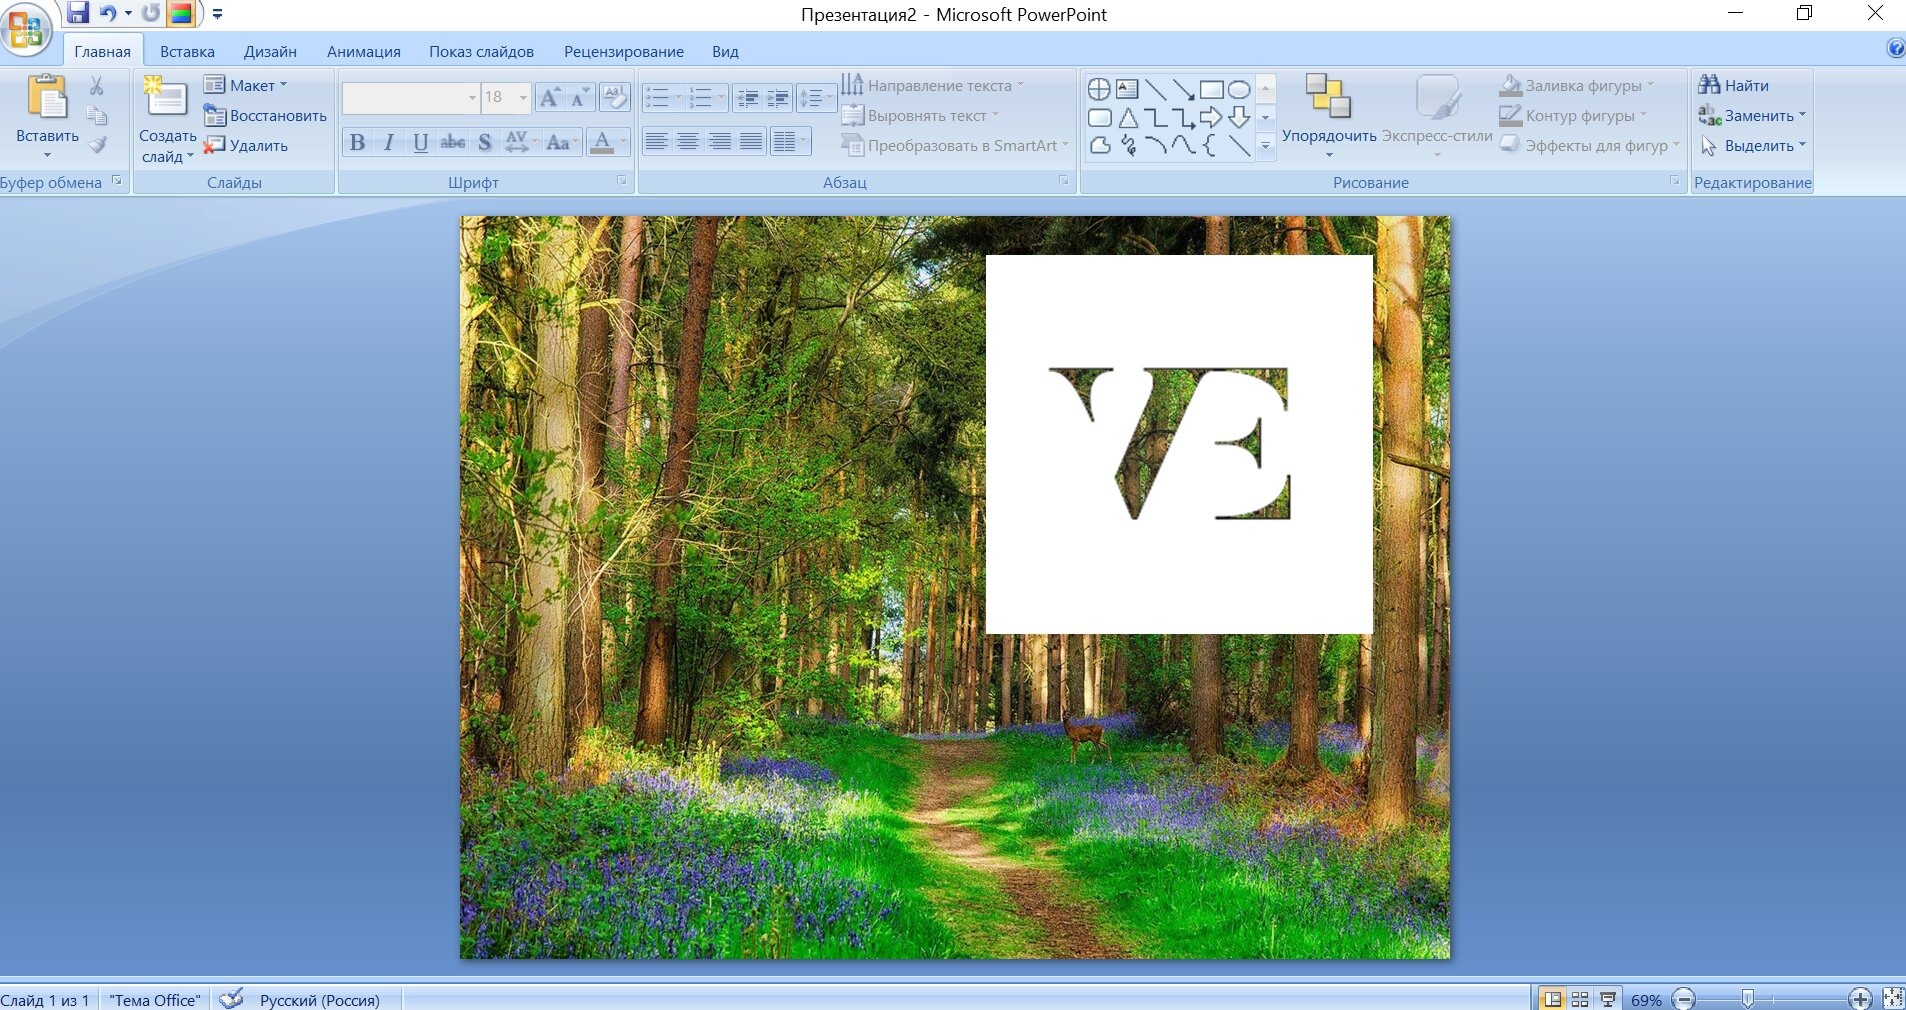
Task: Center align the text
Action: 688,141
